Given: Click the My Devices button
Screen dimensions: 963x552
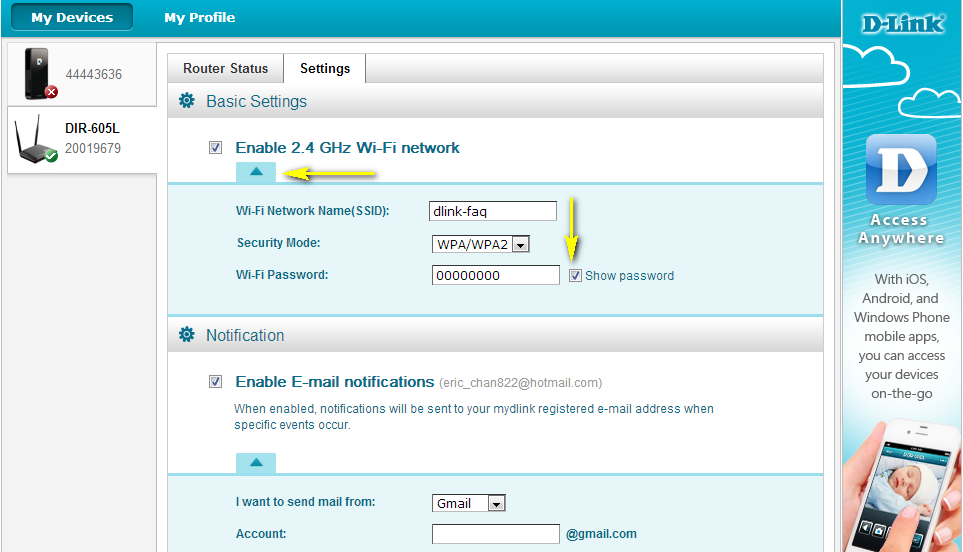Looking at the screenshot, I should [x=72, y=17].
